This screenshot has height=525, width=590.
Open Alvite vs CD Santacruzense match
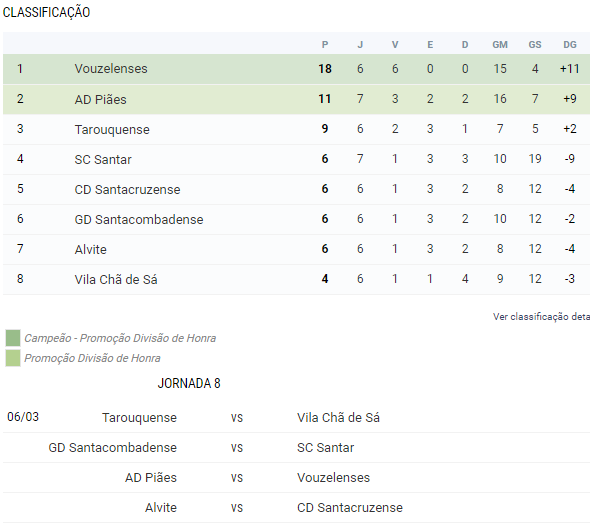297,508
